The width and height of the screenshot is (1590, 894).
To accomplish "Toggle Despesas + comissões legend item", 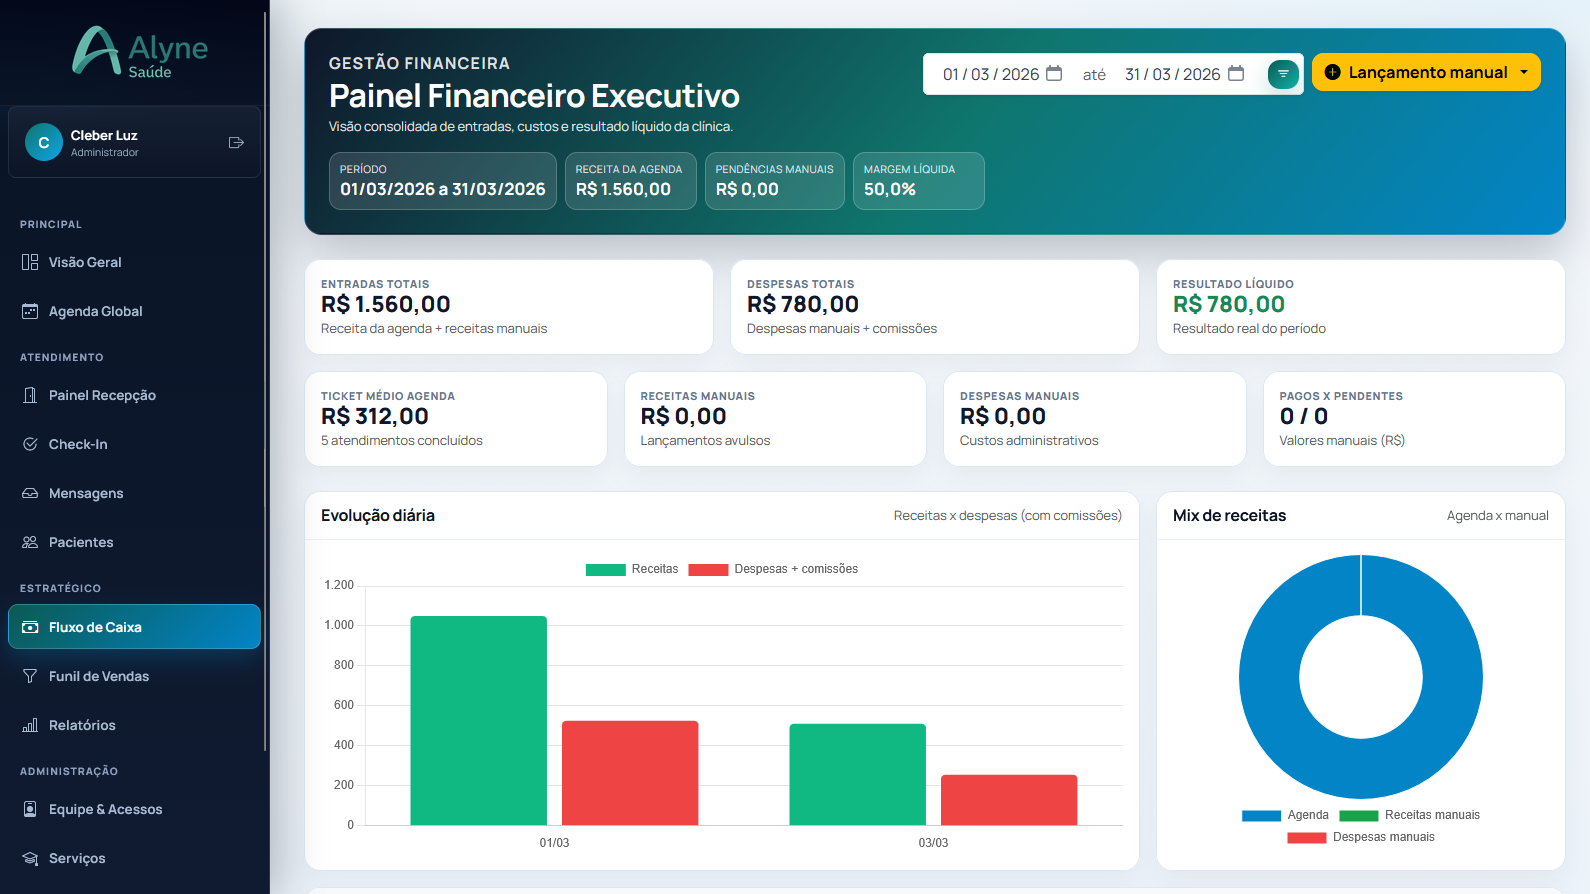I will 773,569.
